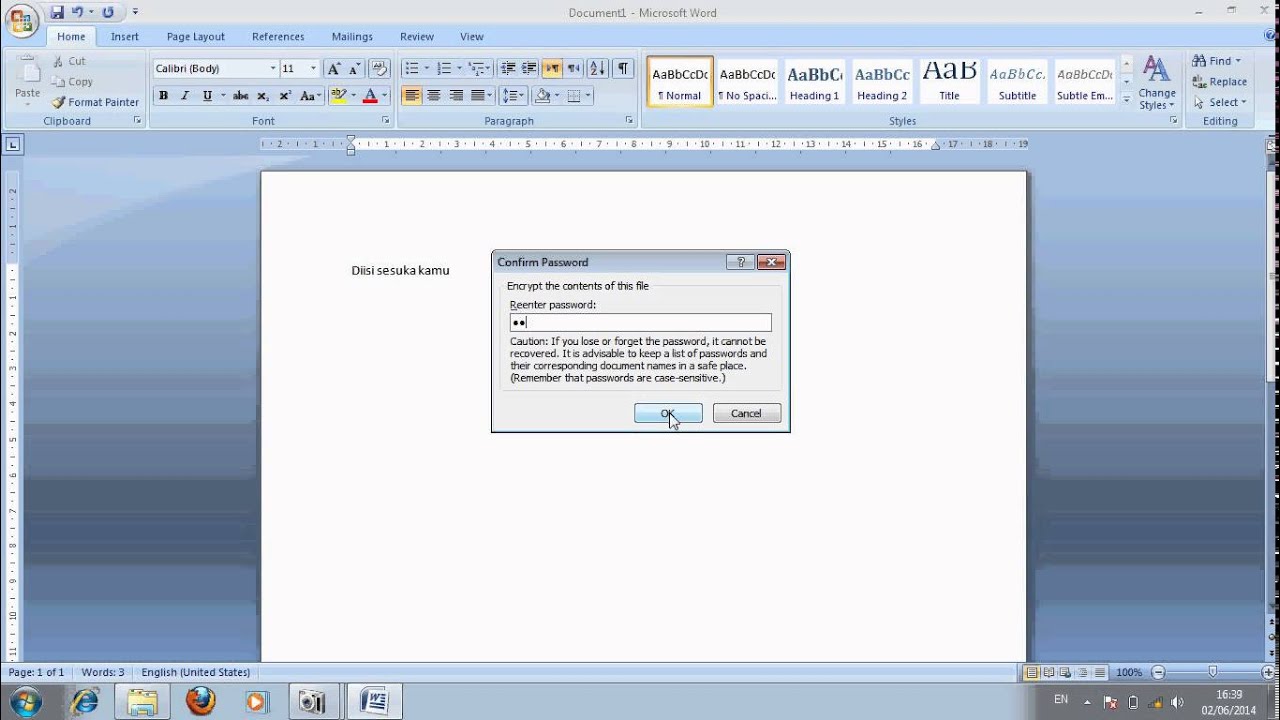This screenshot has height=720, width=1280.
Task: Increase paragraph indent
Action: pos(529,68)
